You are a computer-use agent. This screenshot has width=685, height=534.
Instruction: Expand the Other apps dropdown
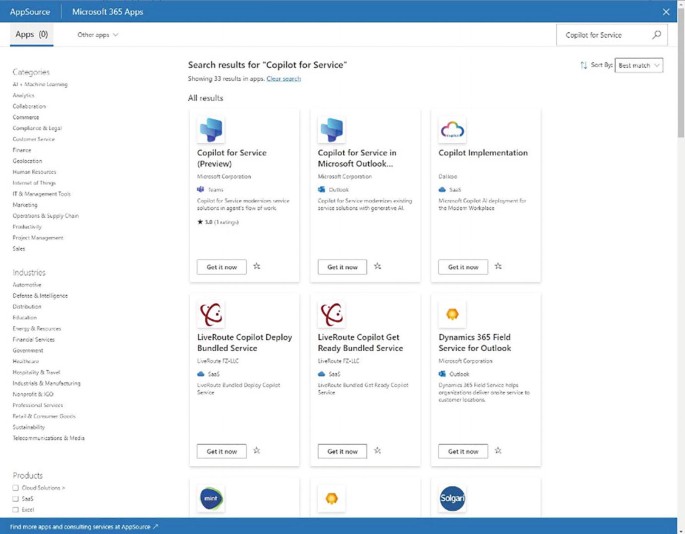[x=97, y=35]
